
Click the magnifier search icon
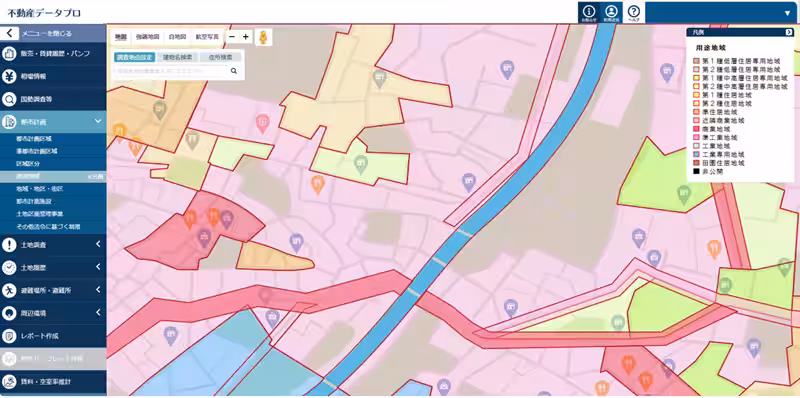[234, 71]
